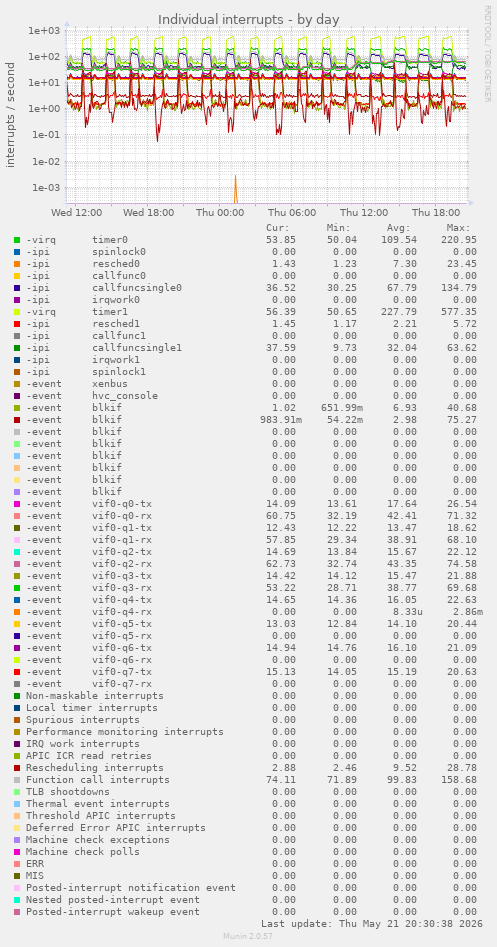Click the Machine check exceptions label
The height and width of the screenshot is (947, 497).
(x=98, y=839)
